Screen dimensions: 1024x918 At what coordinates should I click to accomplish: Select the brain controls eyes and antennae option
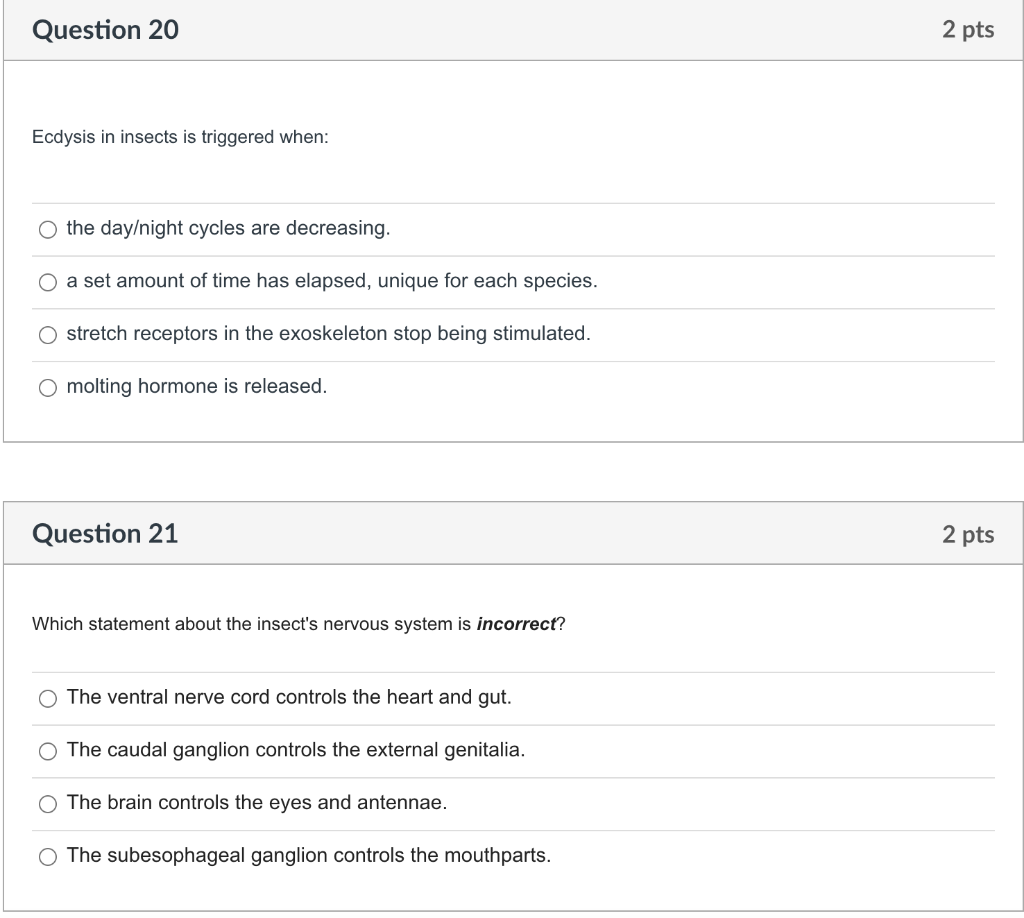tap(47, 803)
